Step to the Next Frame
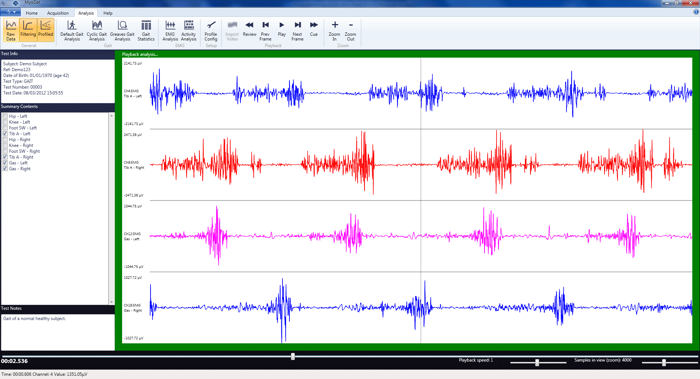The width and height of the screenshot is (700, 379). [x=297, y=30]
